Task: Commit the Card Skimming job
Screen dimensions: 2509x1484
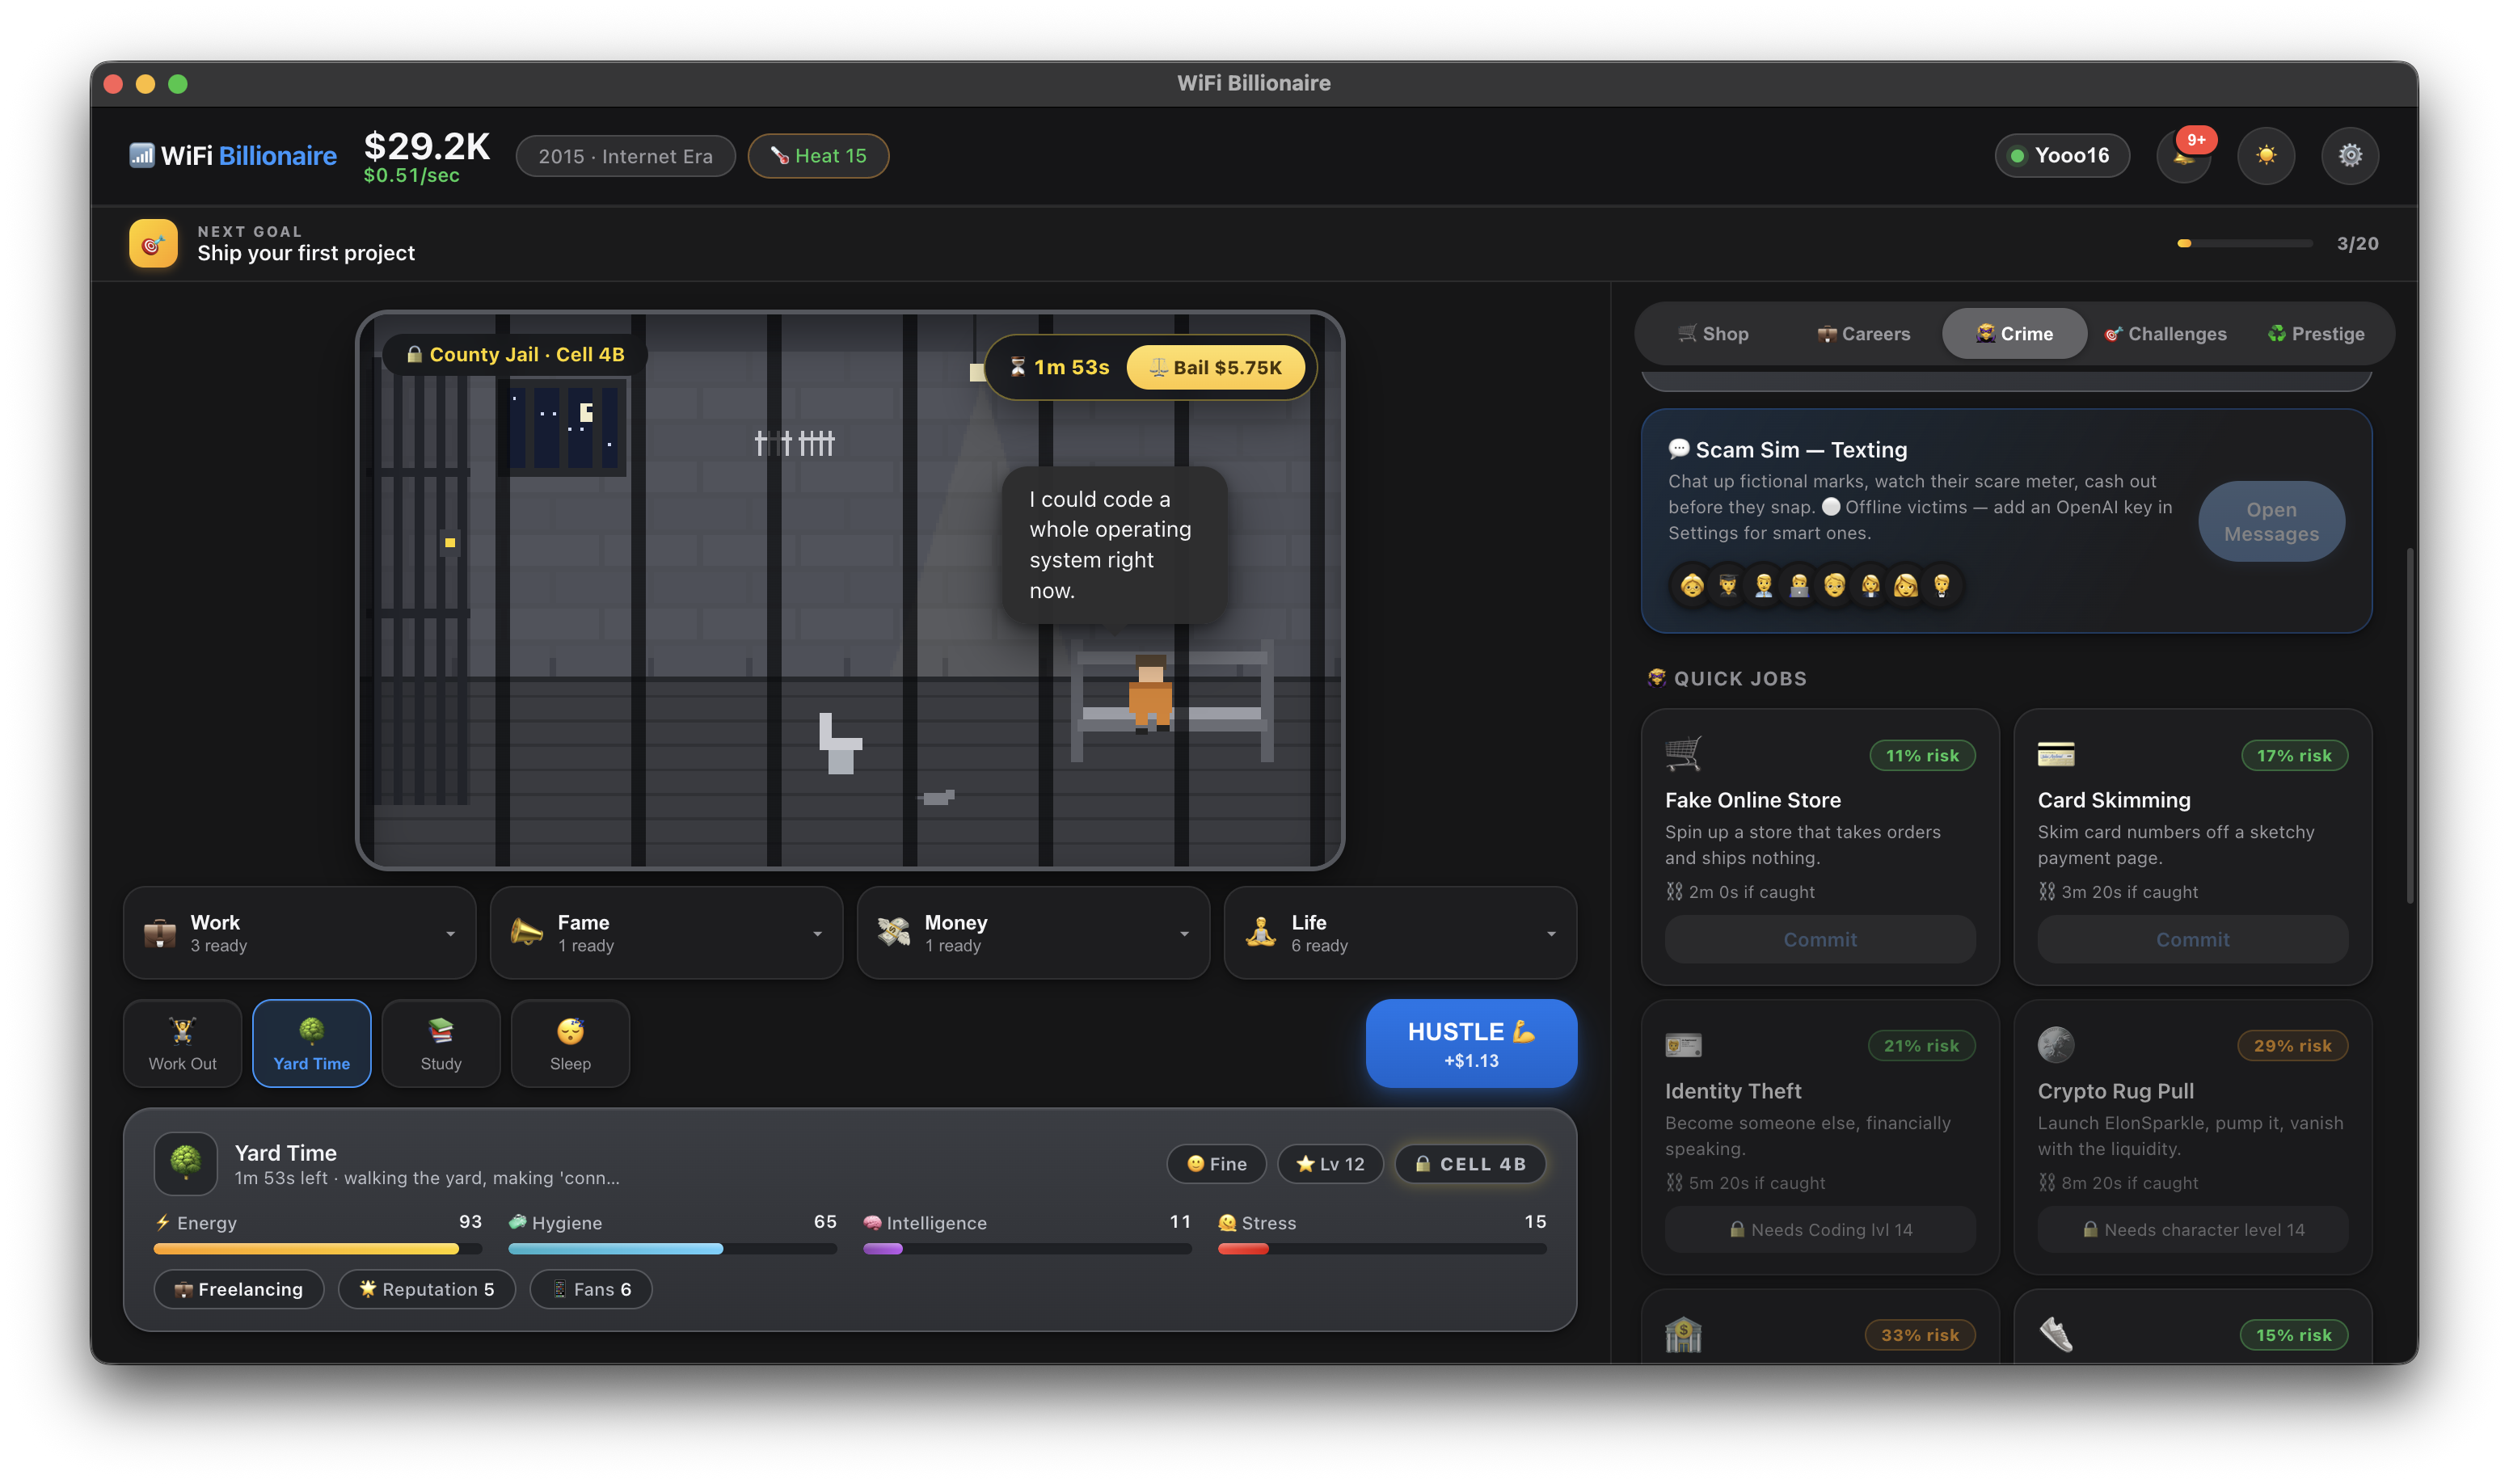Action: pyautogui.click(x=2193, y=939)
